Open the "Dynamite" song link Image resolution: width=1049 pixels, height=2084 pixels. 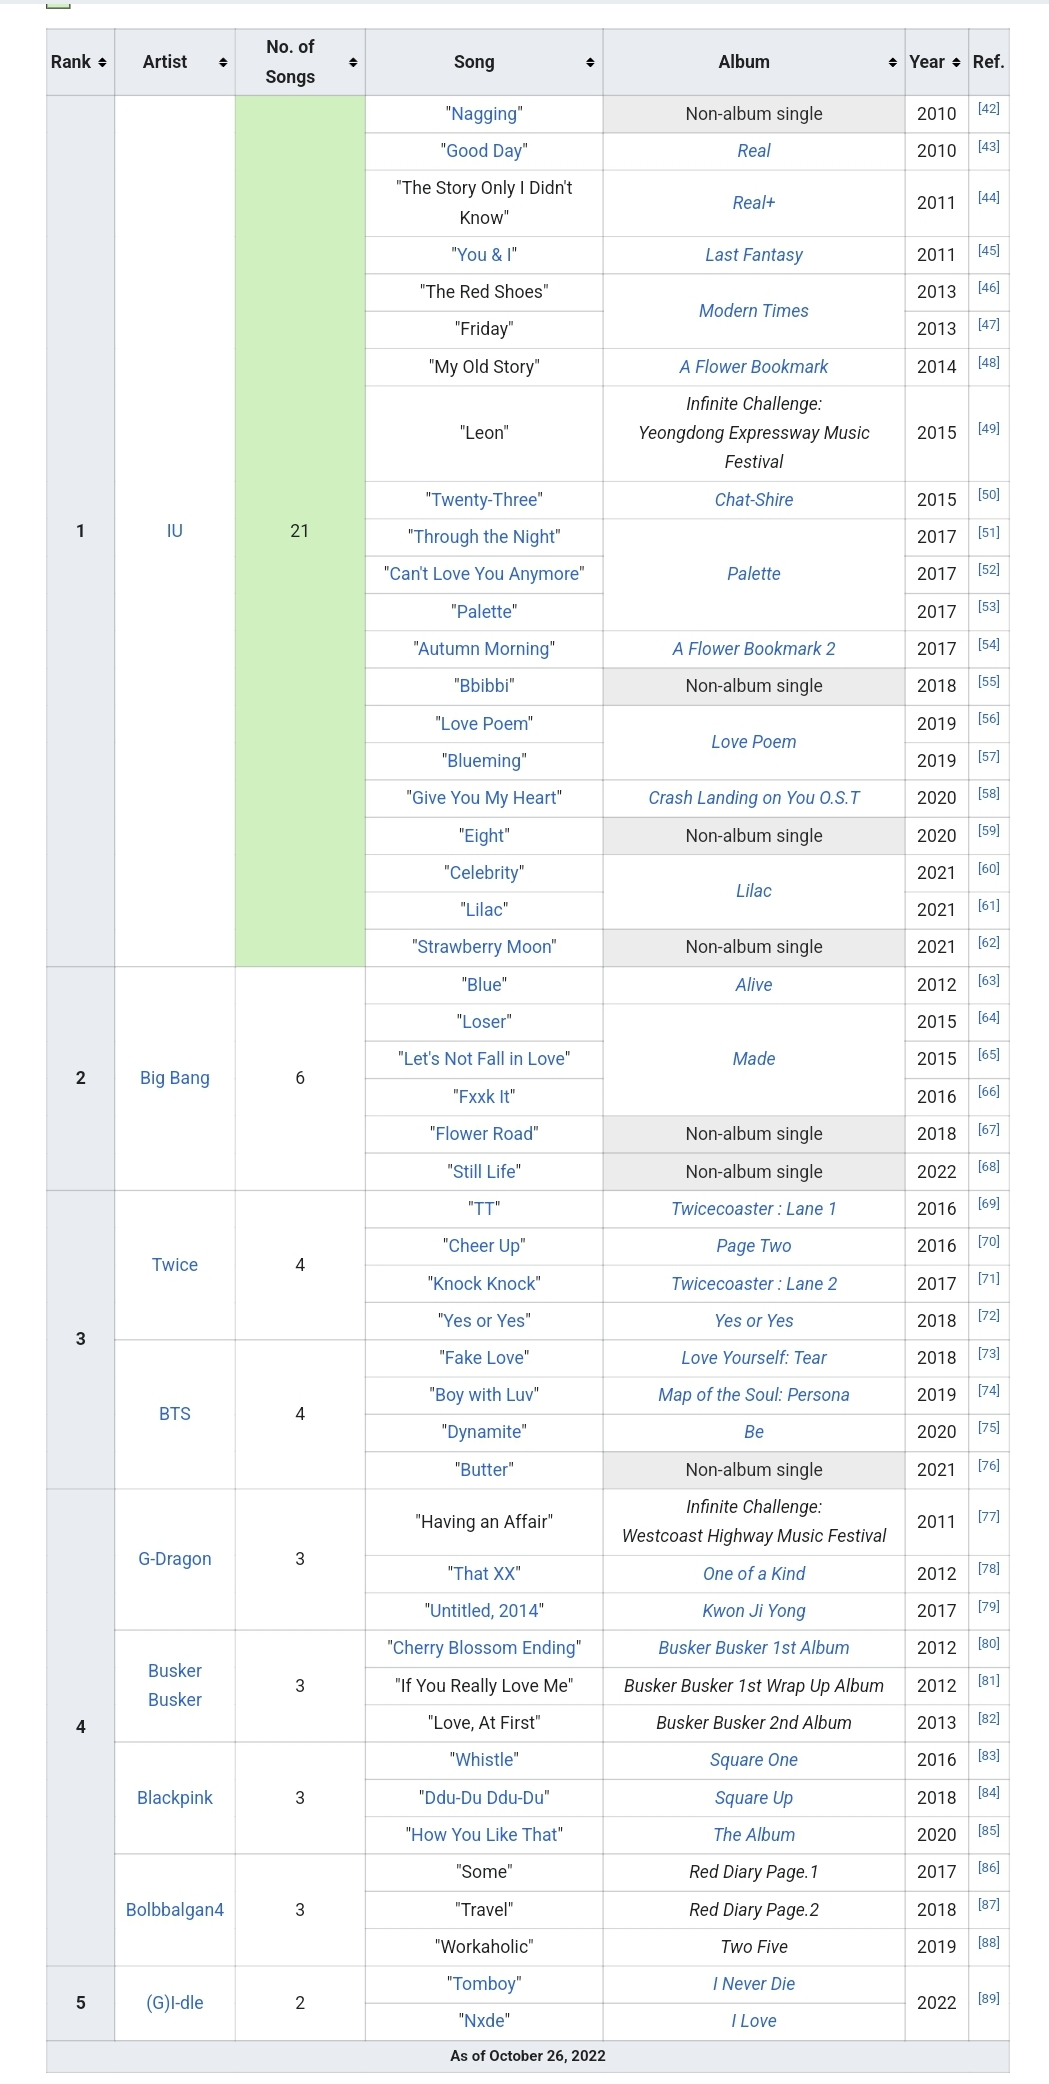(484, 1432)
